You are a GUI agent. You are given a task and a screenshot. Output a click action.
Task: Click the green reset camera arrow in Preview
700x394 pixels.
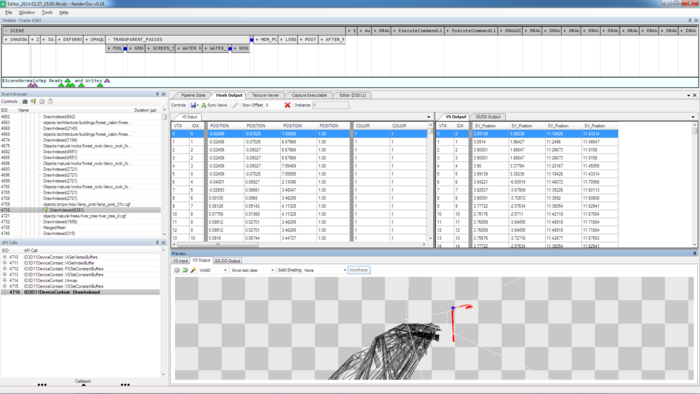185,270
